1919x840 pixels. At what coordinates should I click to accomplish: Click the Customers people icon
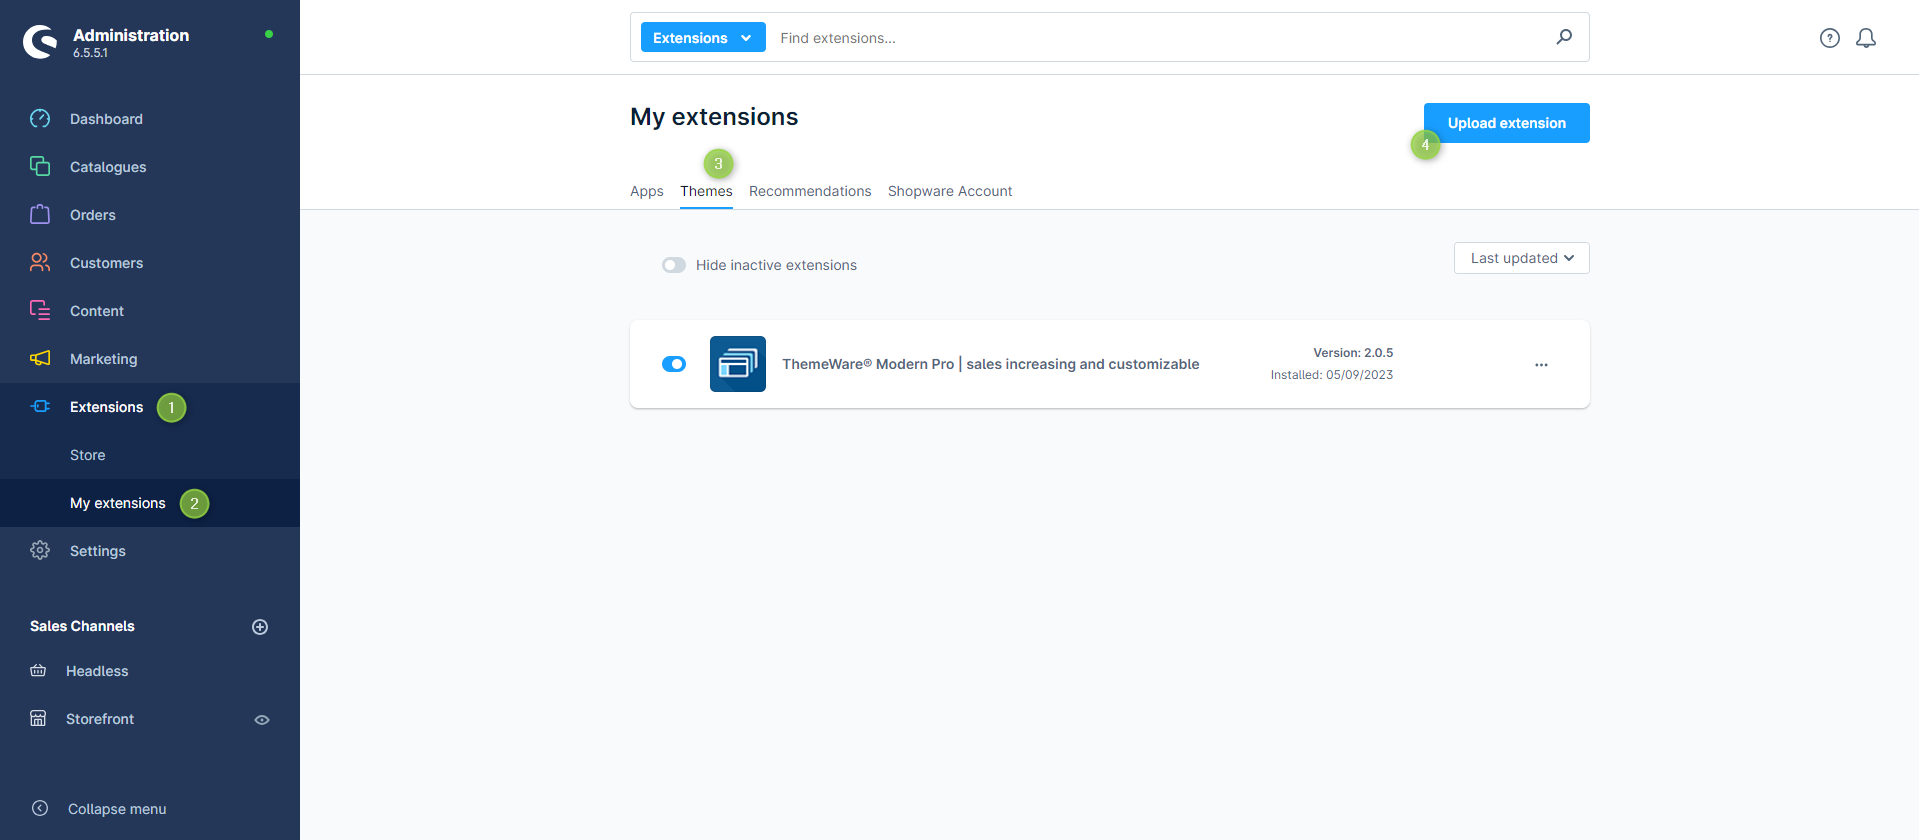[40, 263]
